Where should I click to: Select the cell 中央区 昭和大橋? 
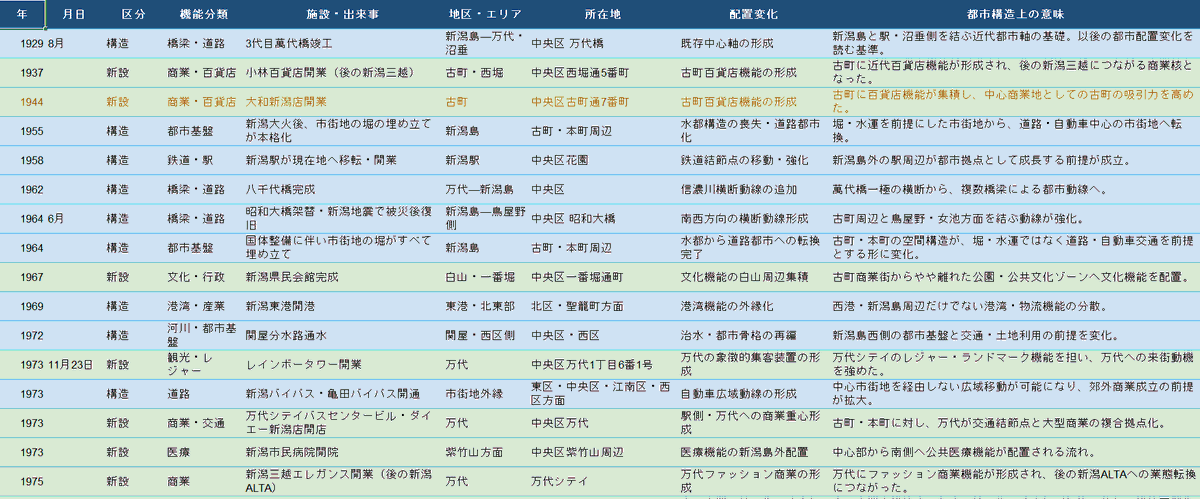602,218
